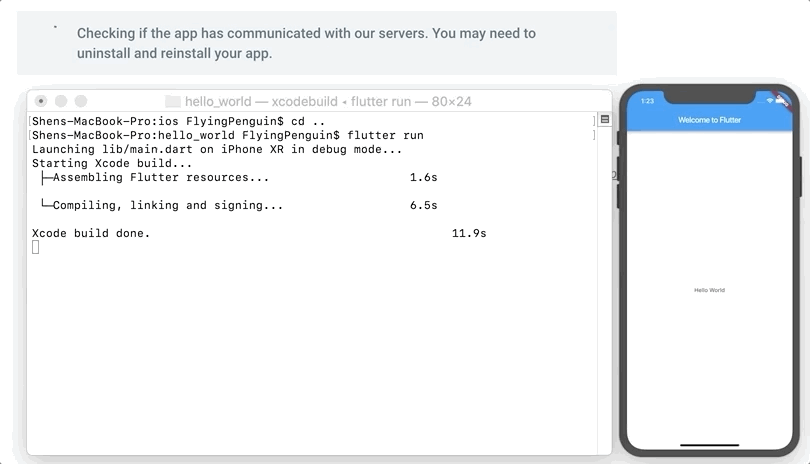Viewport: 810px width, 464px height.
Task: Click the terminal cursor block at prompt
Action: (x=36, y=247)
